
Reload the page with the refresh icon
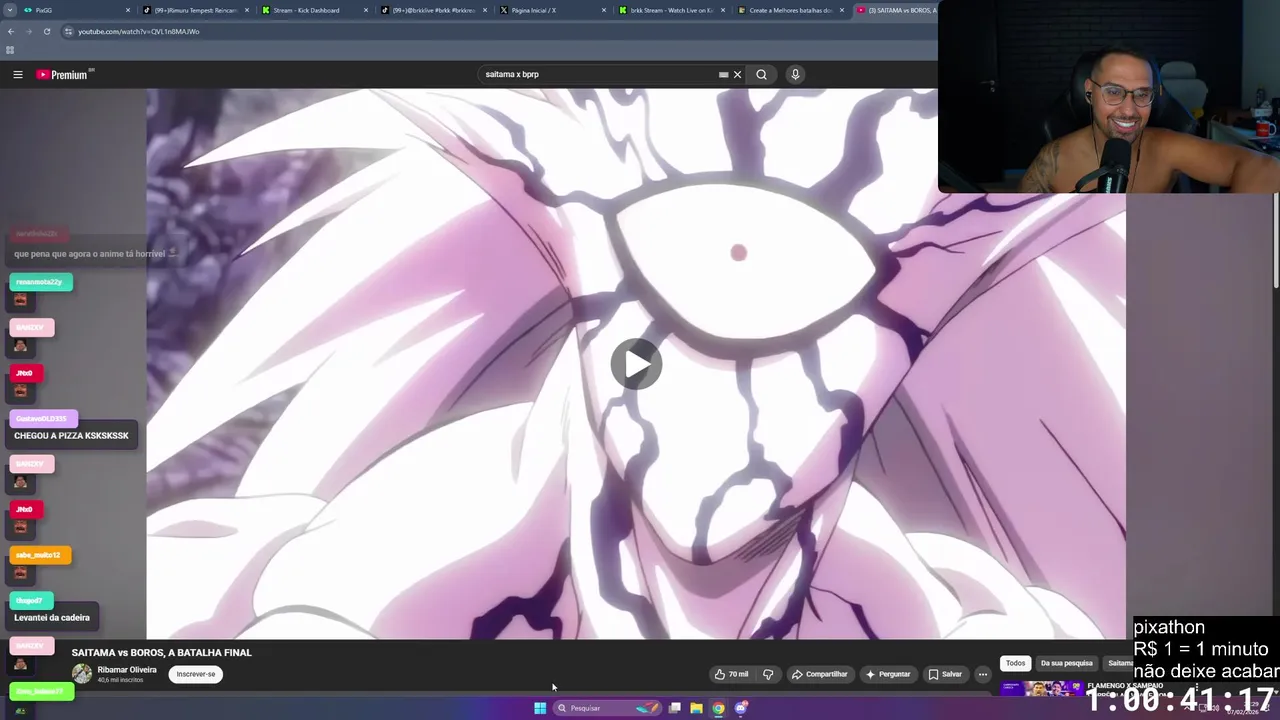(46, 31)
